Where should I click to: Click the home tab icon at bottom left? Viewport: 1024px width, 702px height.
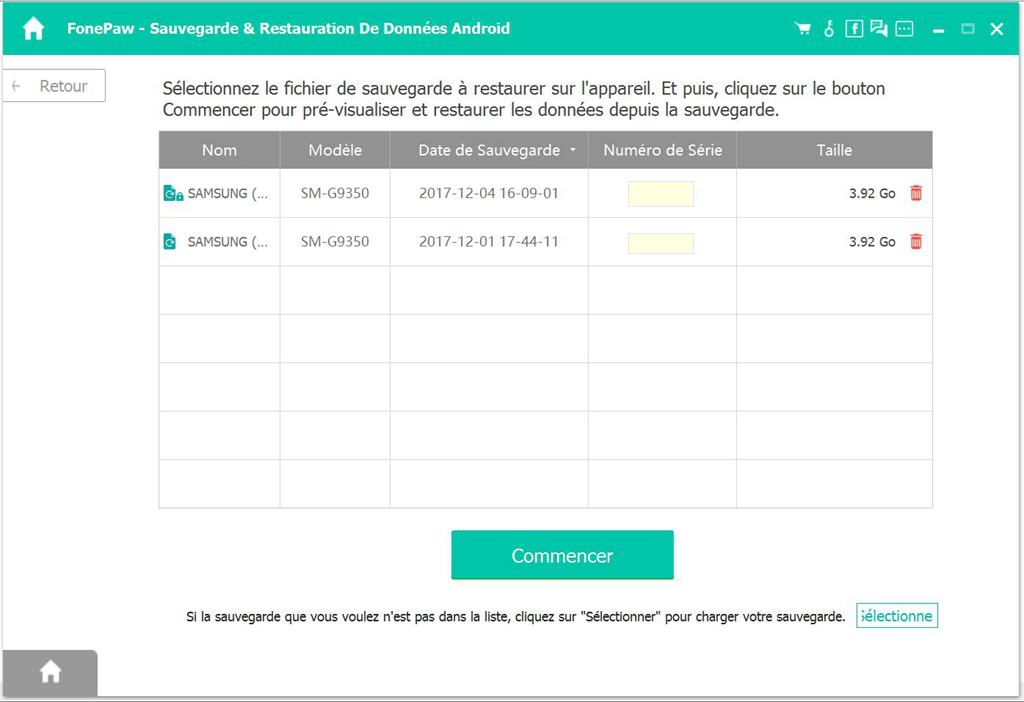pos(50,671)
